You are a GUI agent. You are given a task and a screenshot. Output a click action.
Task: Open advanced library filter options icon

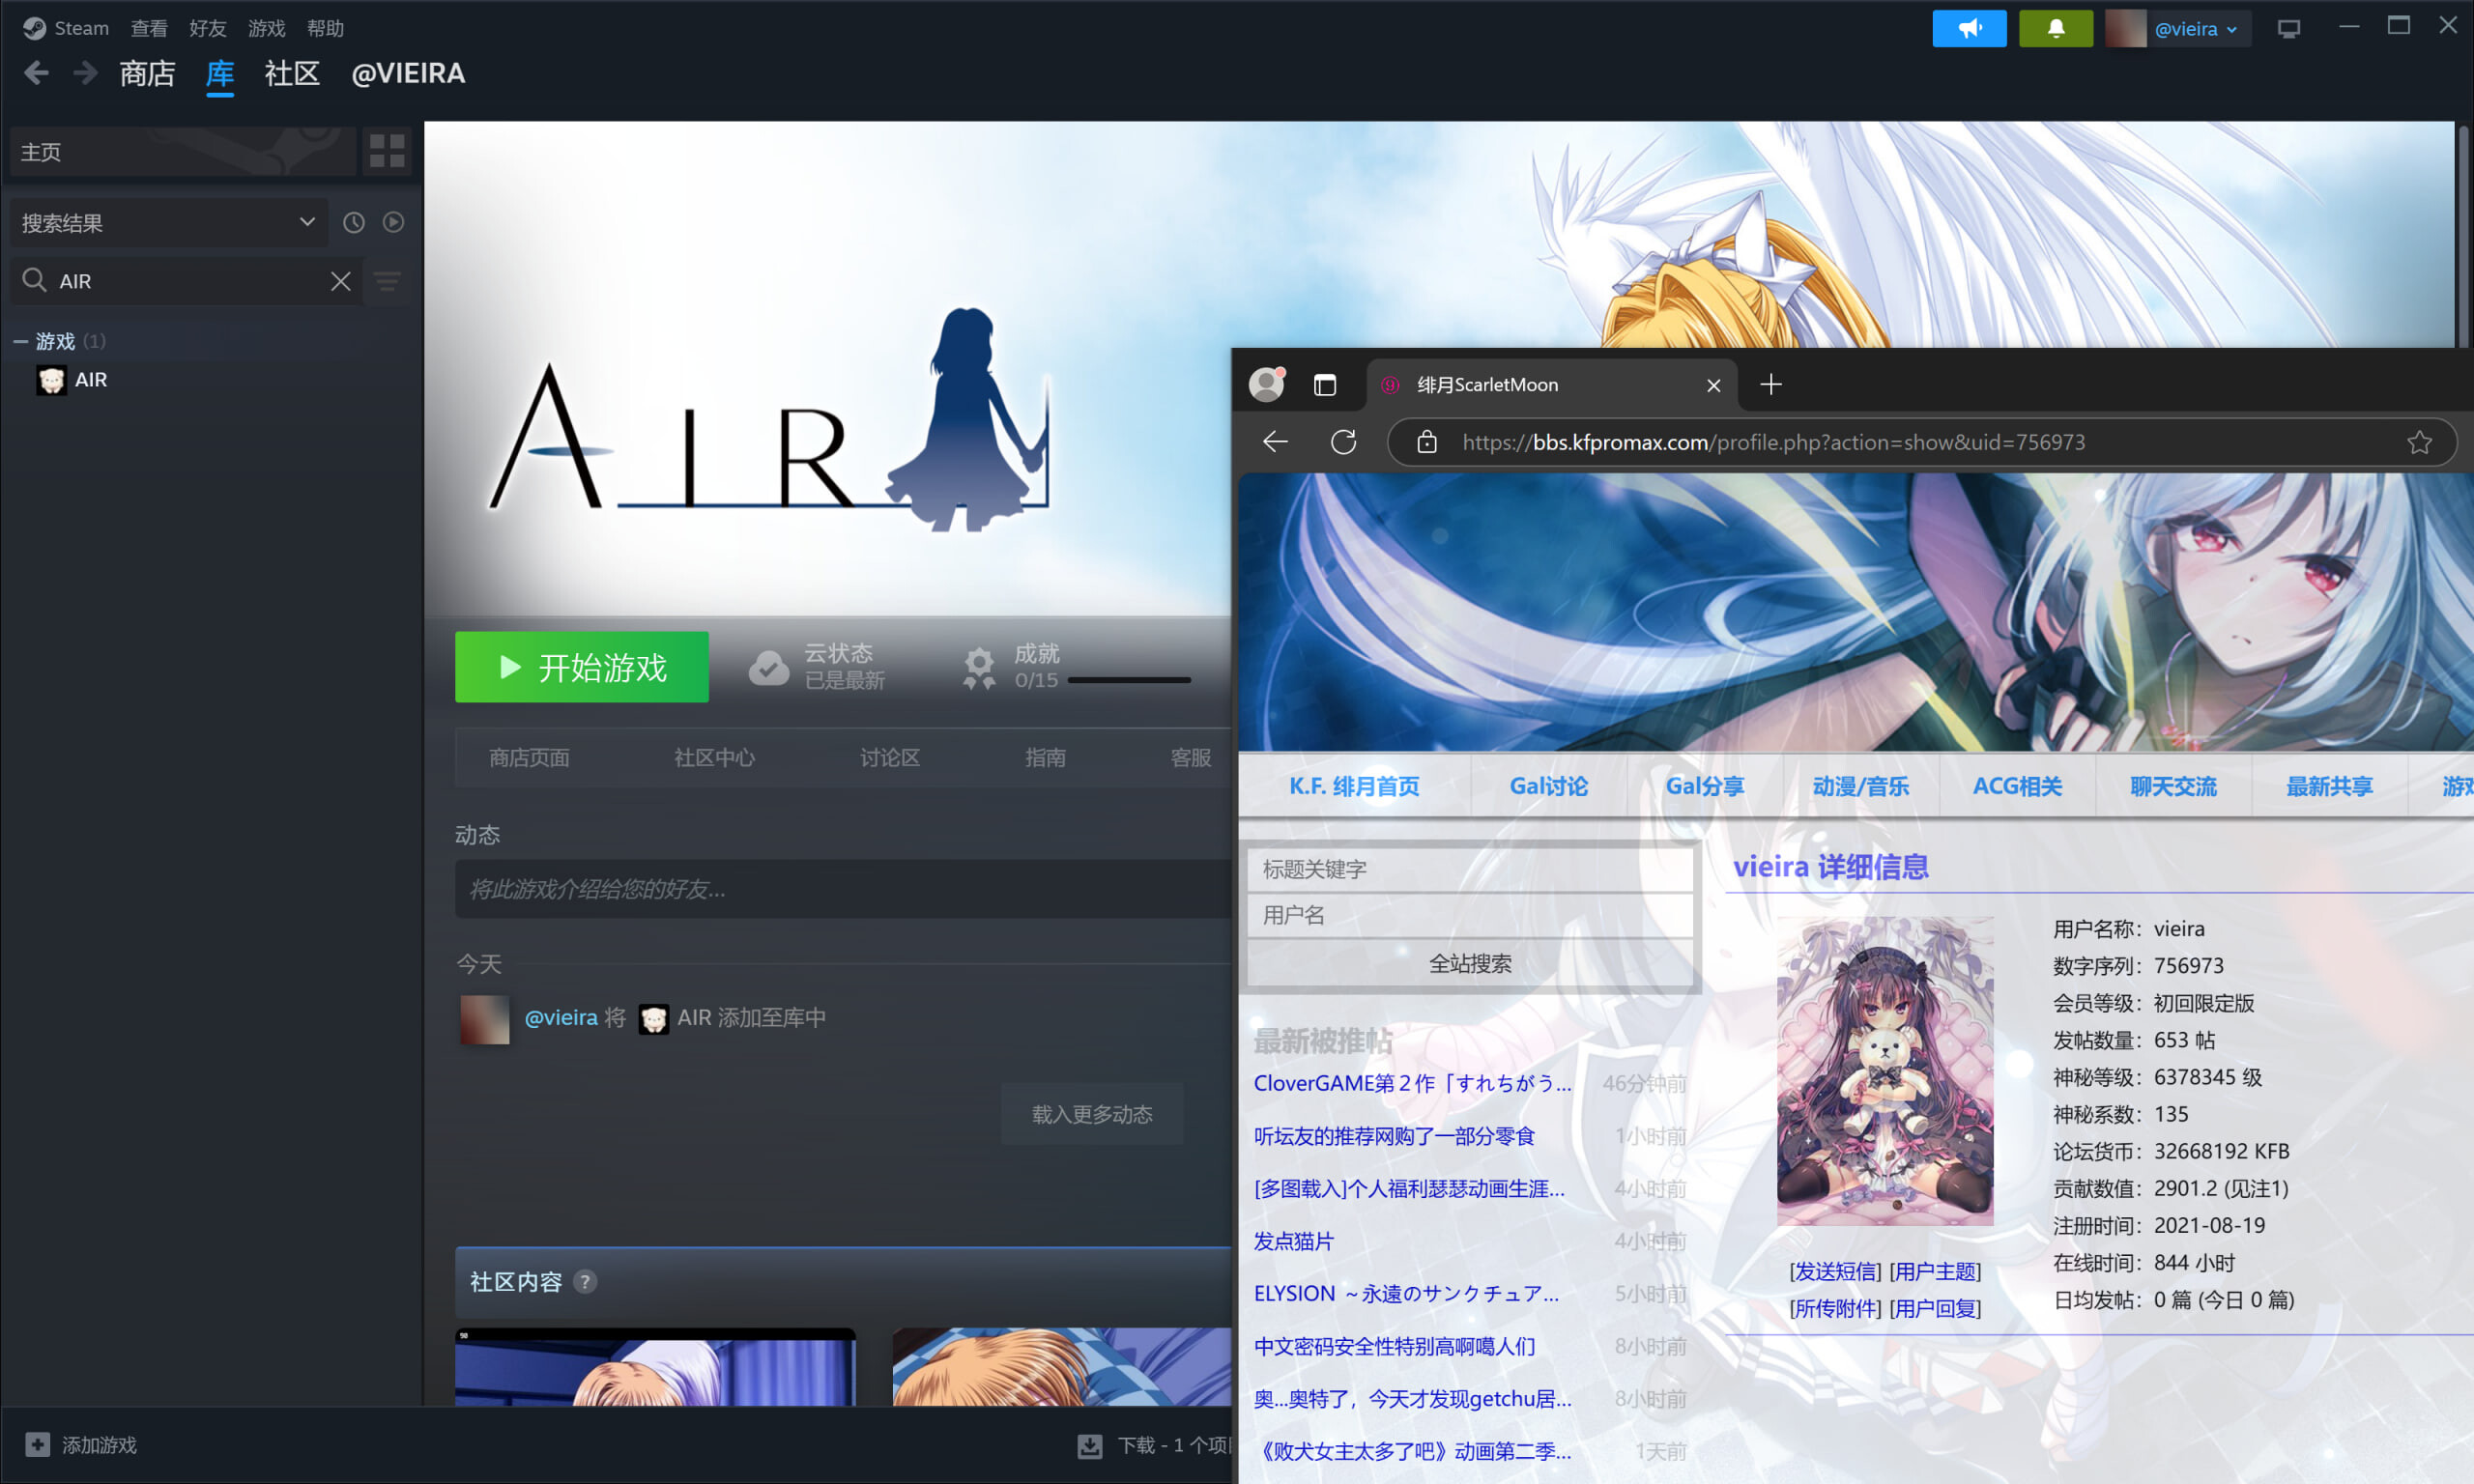(387, 281)
